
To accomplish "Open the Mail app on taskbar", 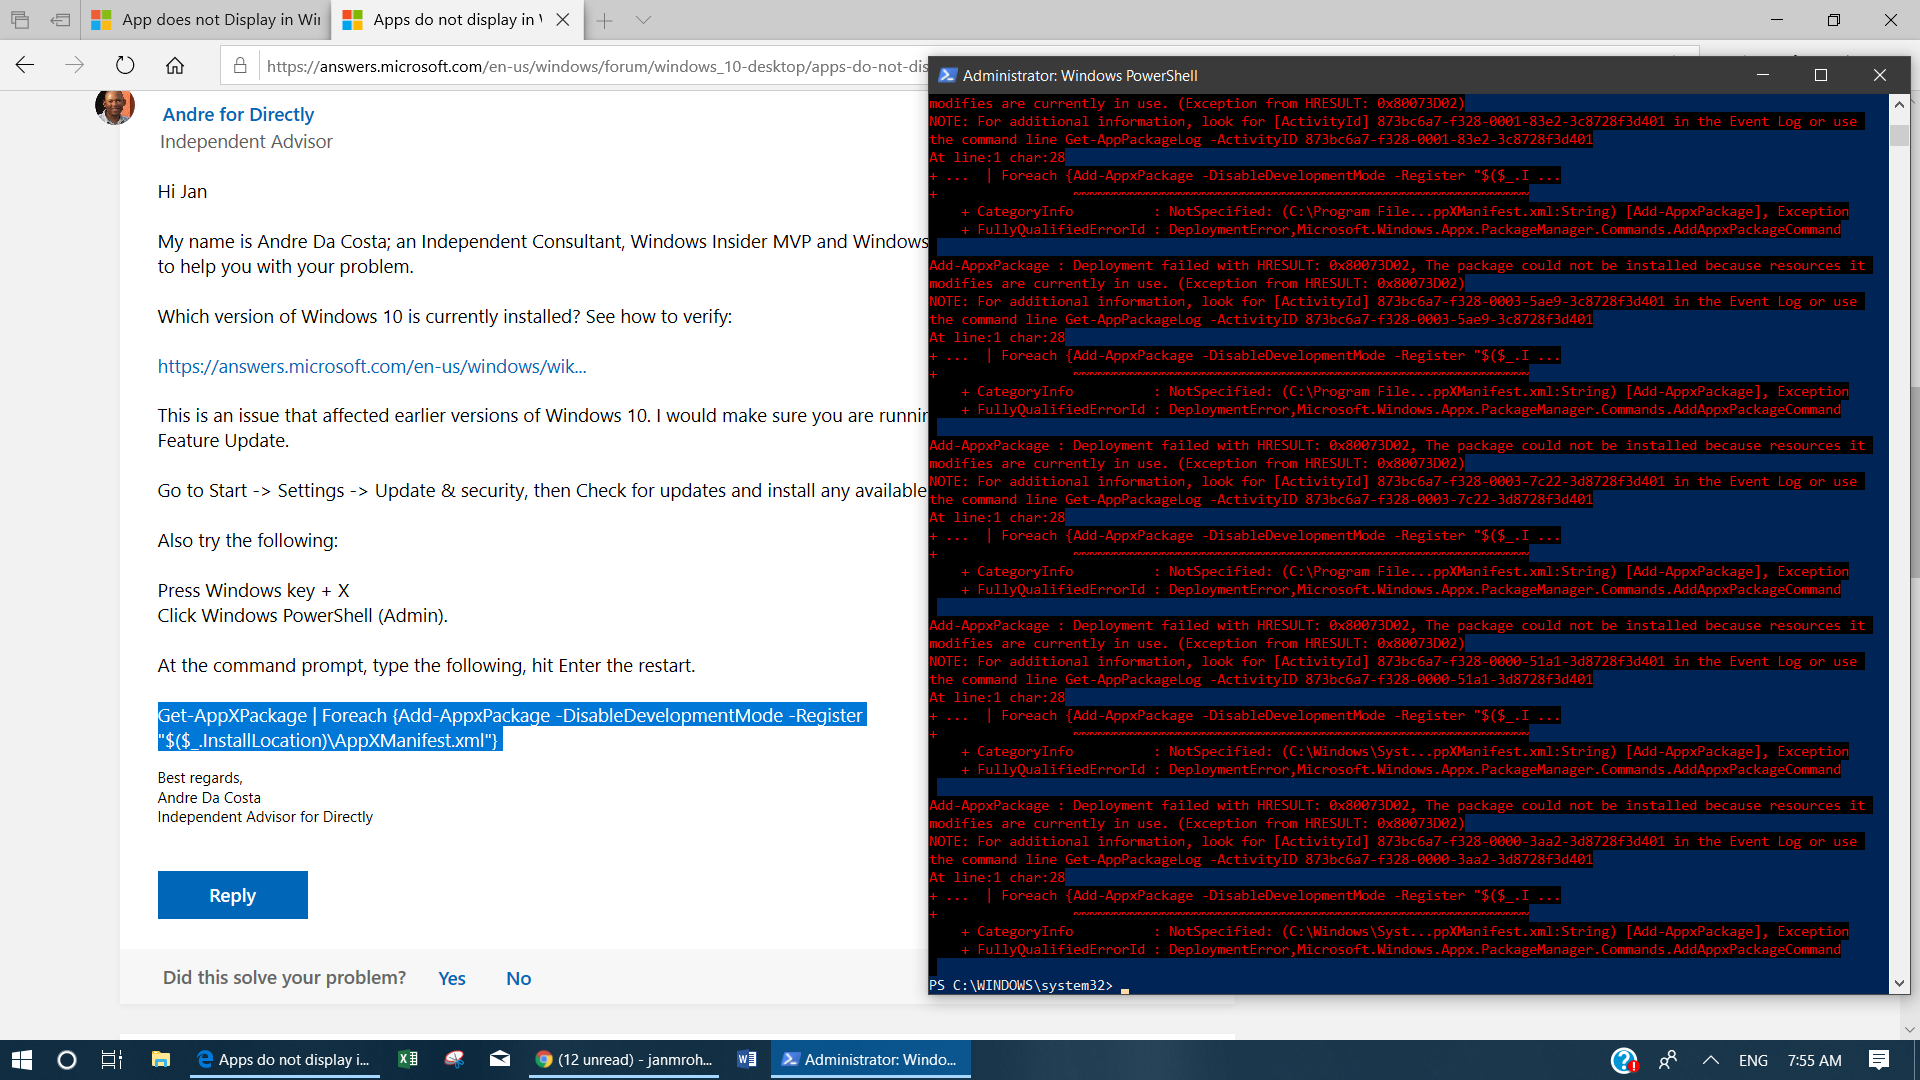I will [500, 1060].
